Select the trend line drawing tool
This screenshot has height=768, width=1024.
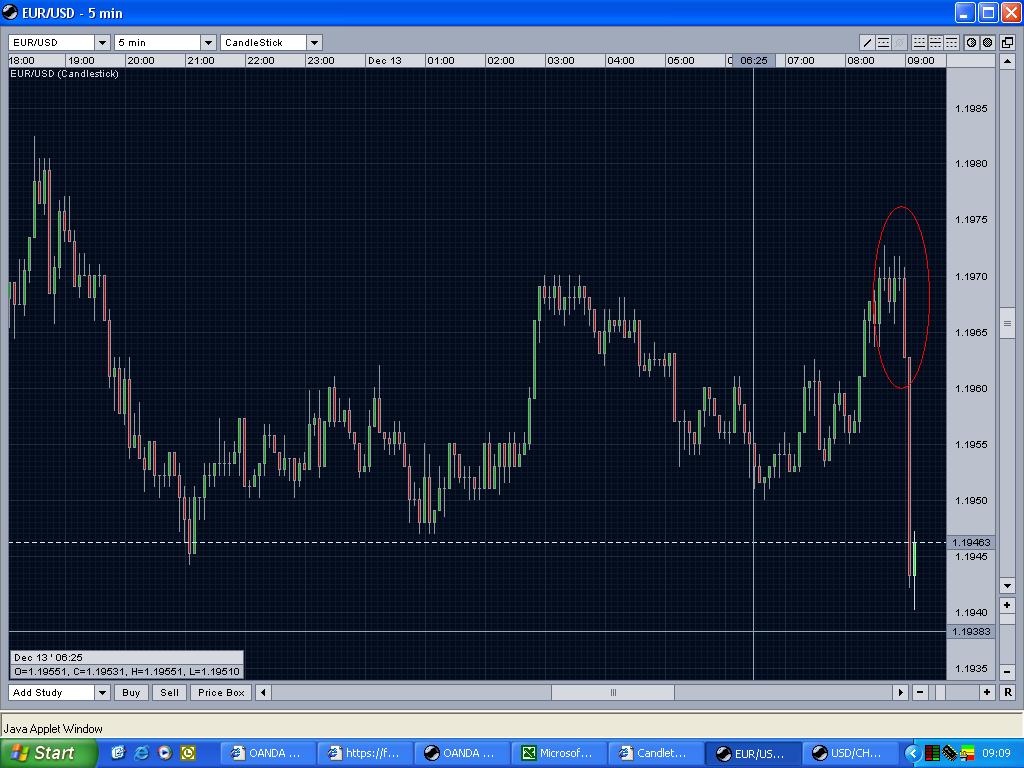867,42
